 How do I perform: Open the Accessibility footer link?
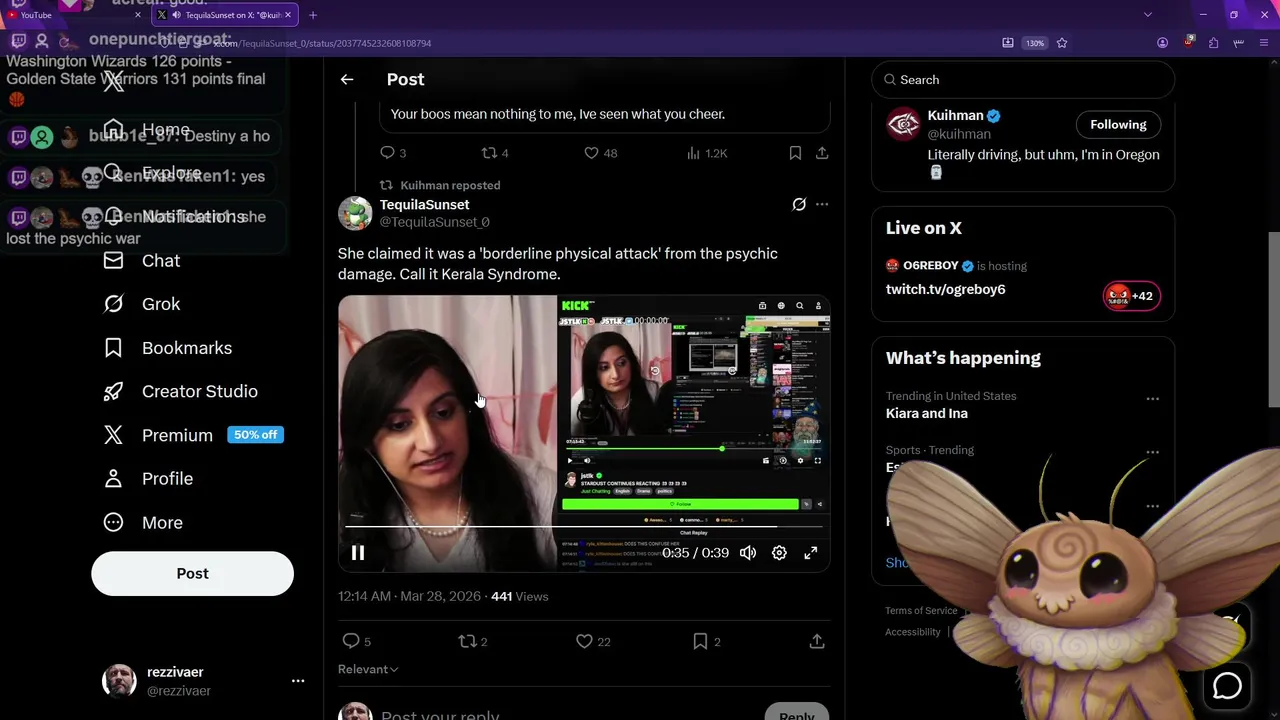tap(912, 632)
